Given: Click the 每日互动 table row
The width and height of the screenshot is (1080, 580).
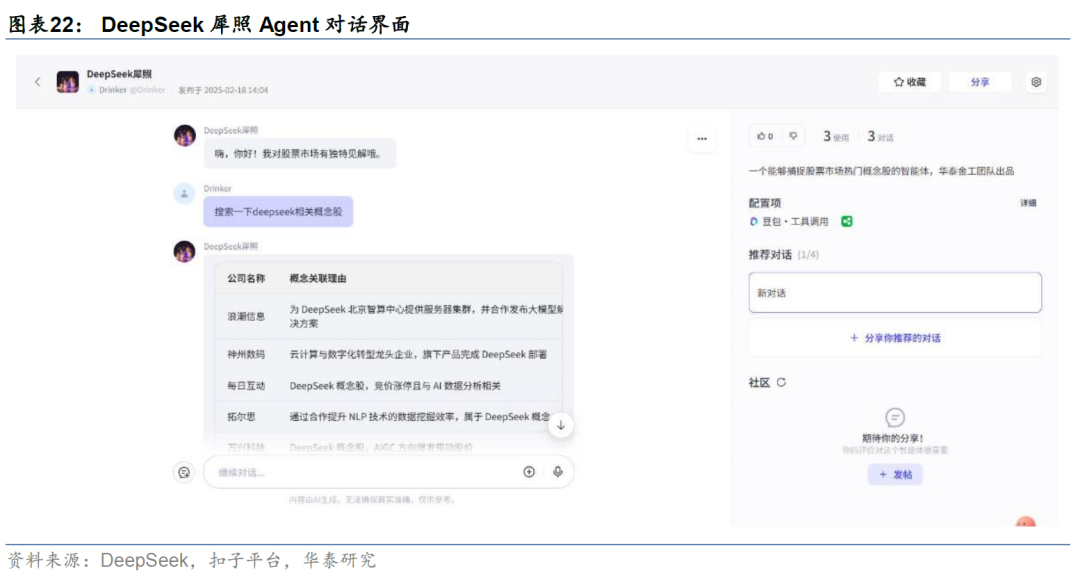Looking at the screenshot, I should [389, 386].
